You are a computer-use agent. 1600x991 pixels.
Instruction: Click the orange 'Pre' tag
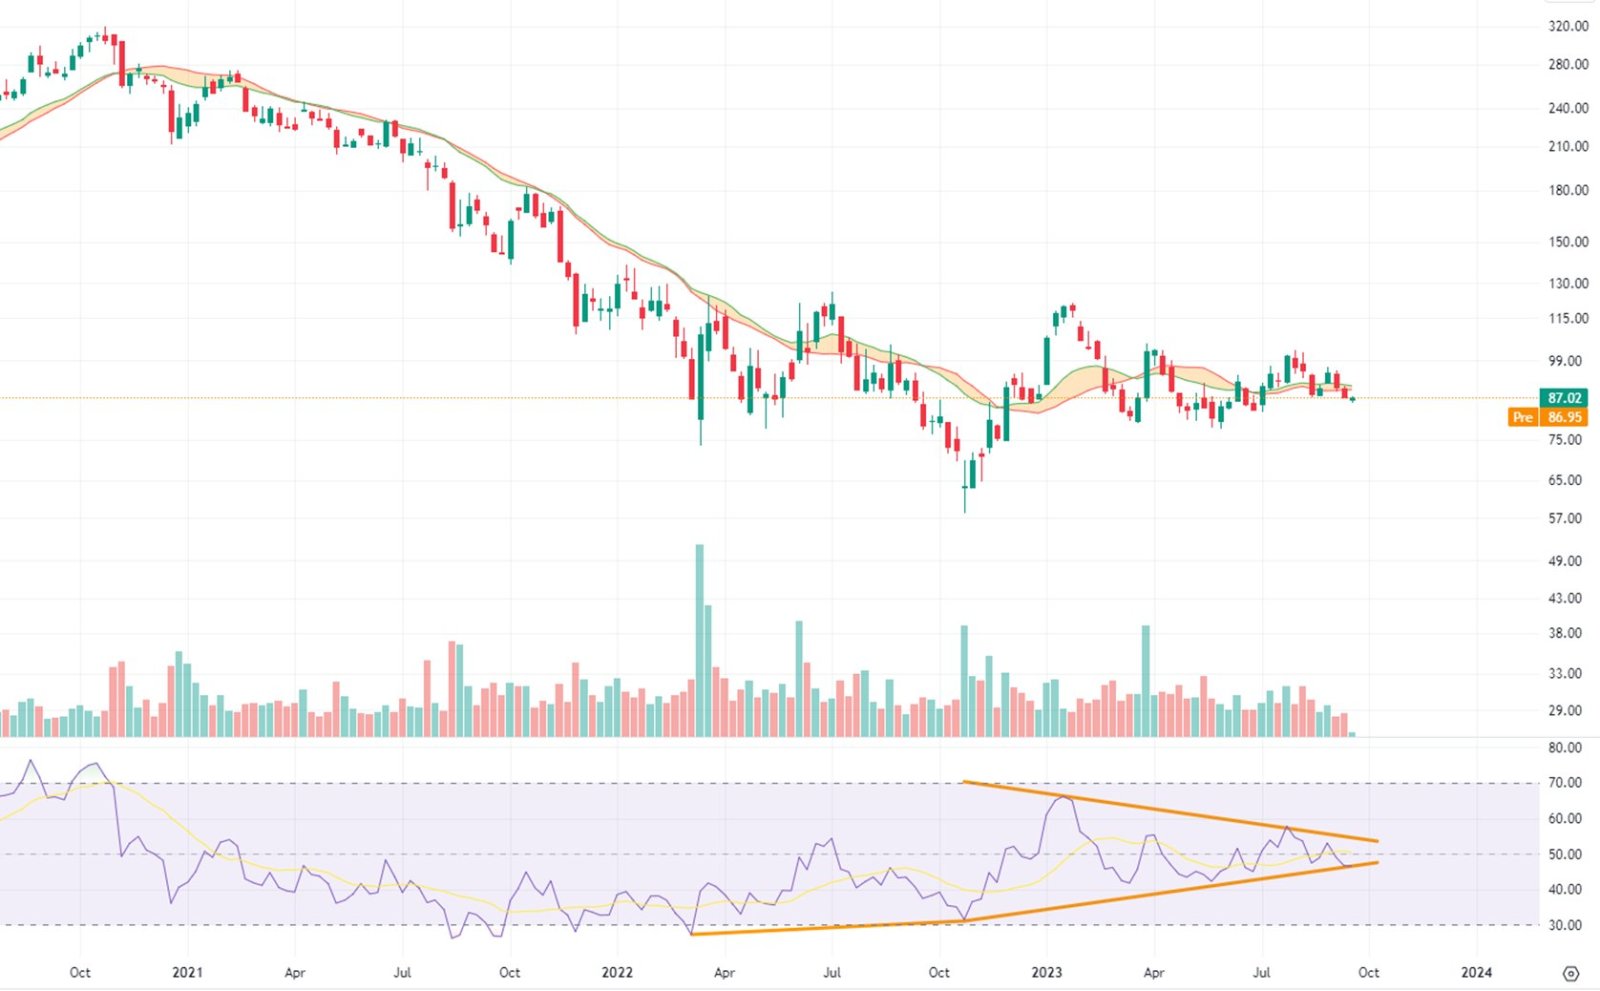[1523, 417]
